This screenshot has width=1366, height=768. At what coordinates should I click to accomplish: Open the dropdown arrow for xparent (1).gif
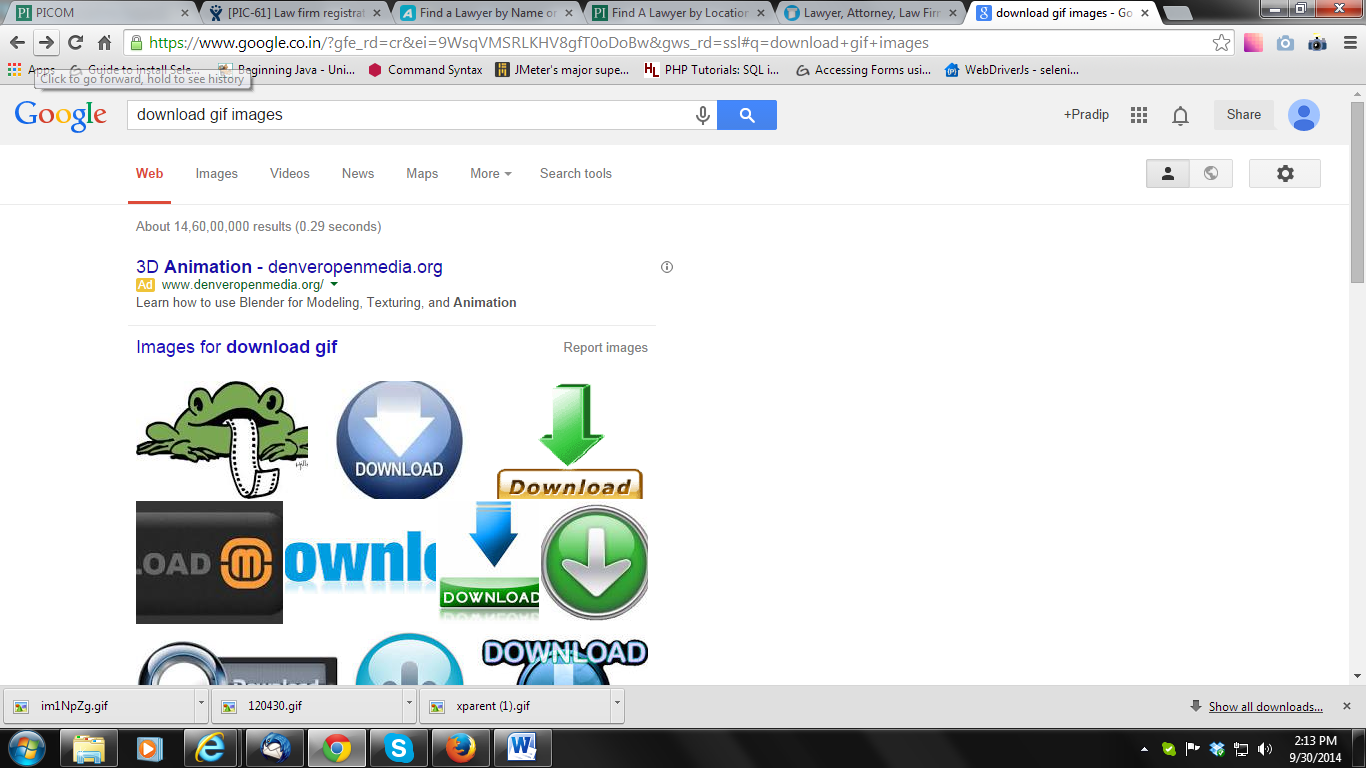617,704
